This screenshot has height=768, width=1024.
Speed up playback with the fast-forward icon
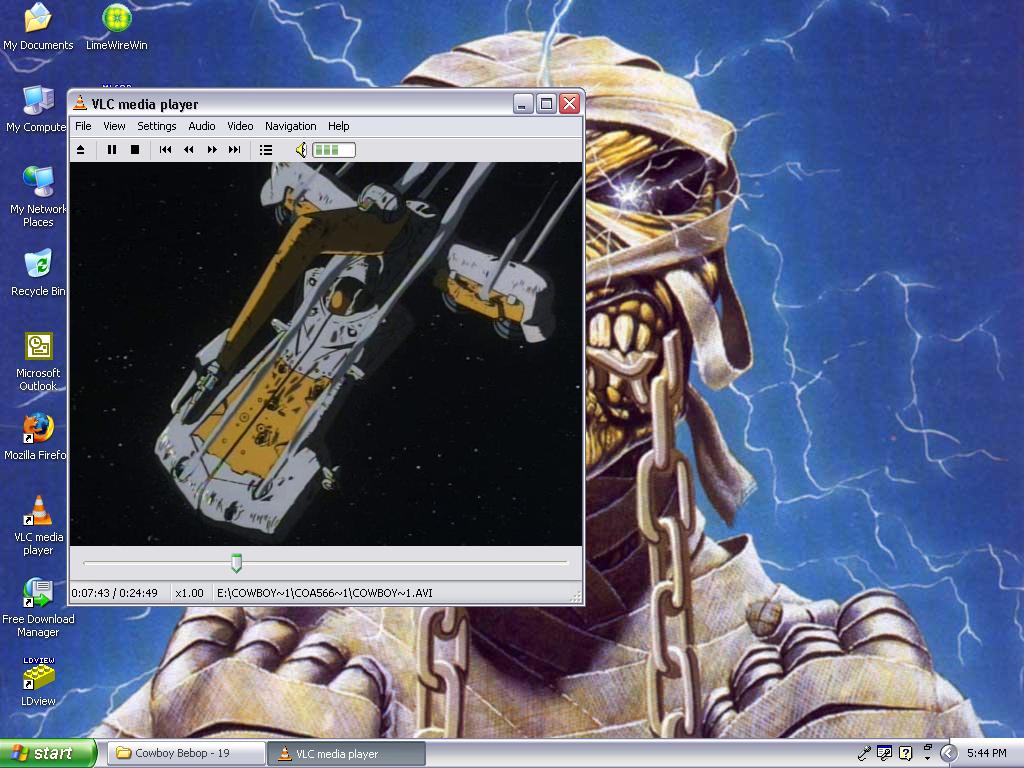212,150
